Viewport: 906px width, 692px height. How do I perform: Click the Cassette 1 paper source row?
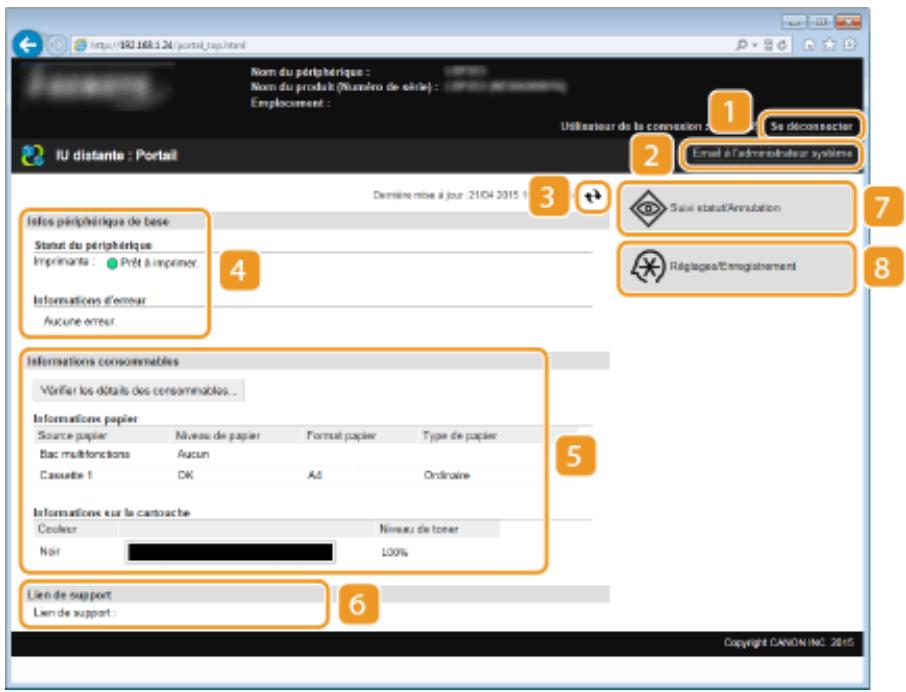point(289,475)
